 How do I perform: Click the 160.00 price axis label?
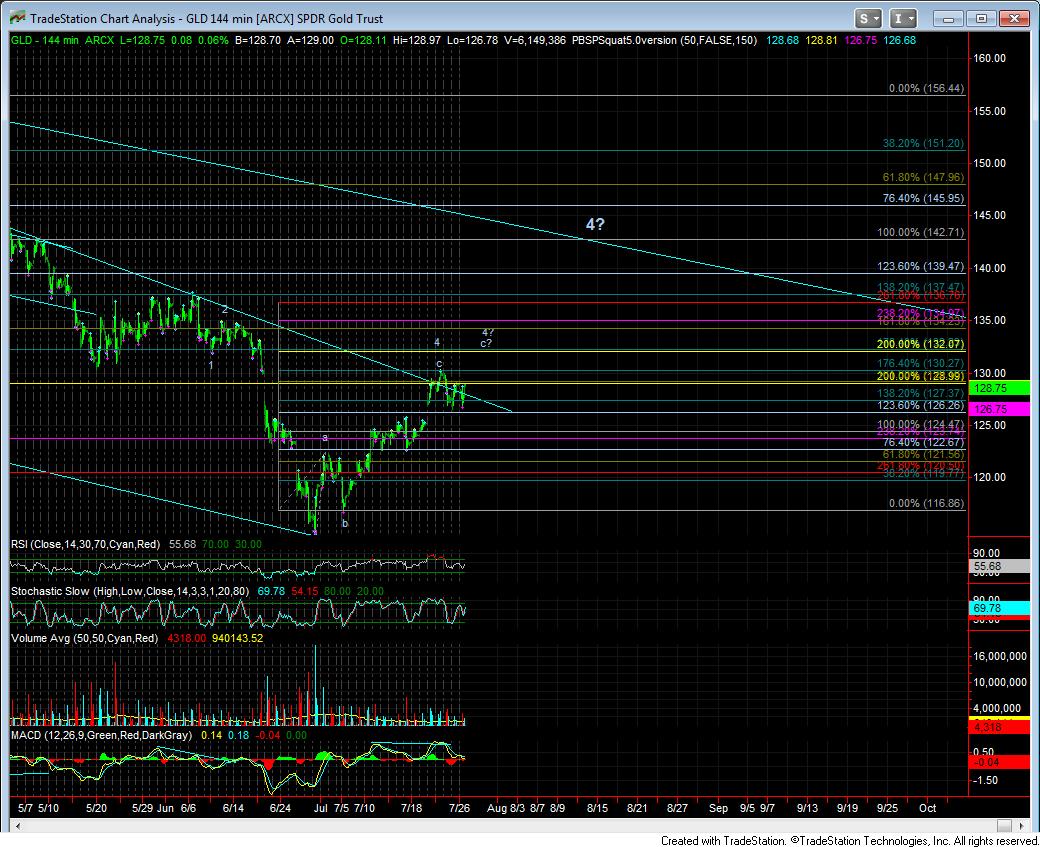click(x=990, y=58)
